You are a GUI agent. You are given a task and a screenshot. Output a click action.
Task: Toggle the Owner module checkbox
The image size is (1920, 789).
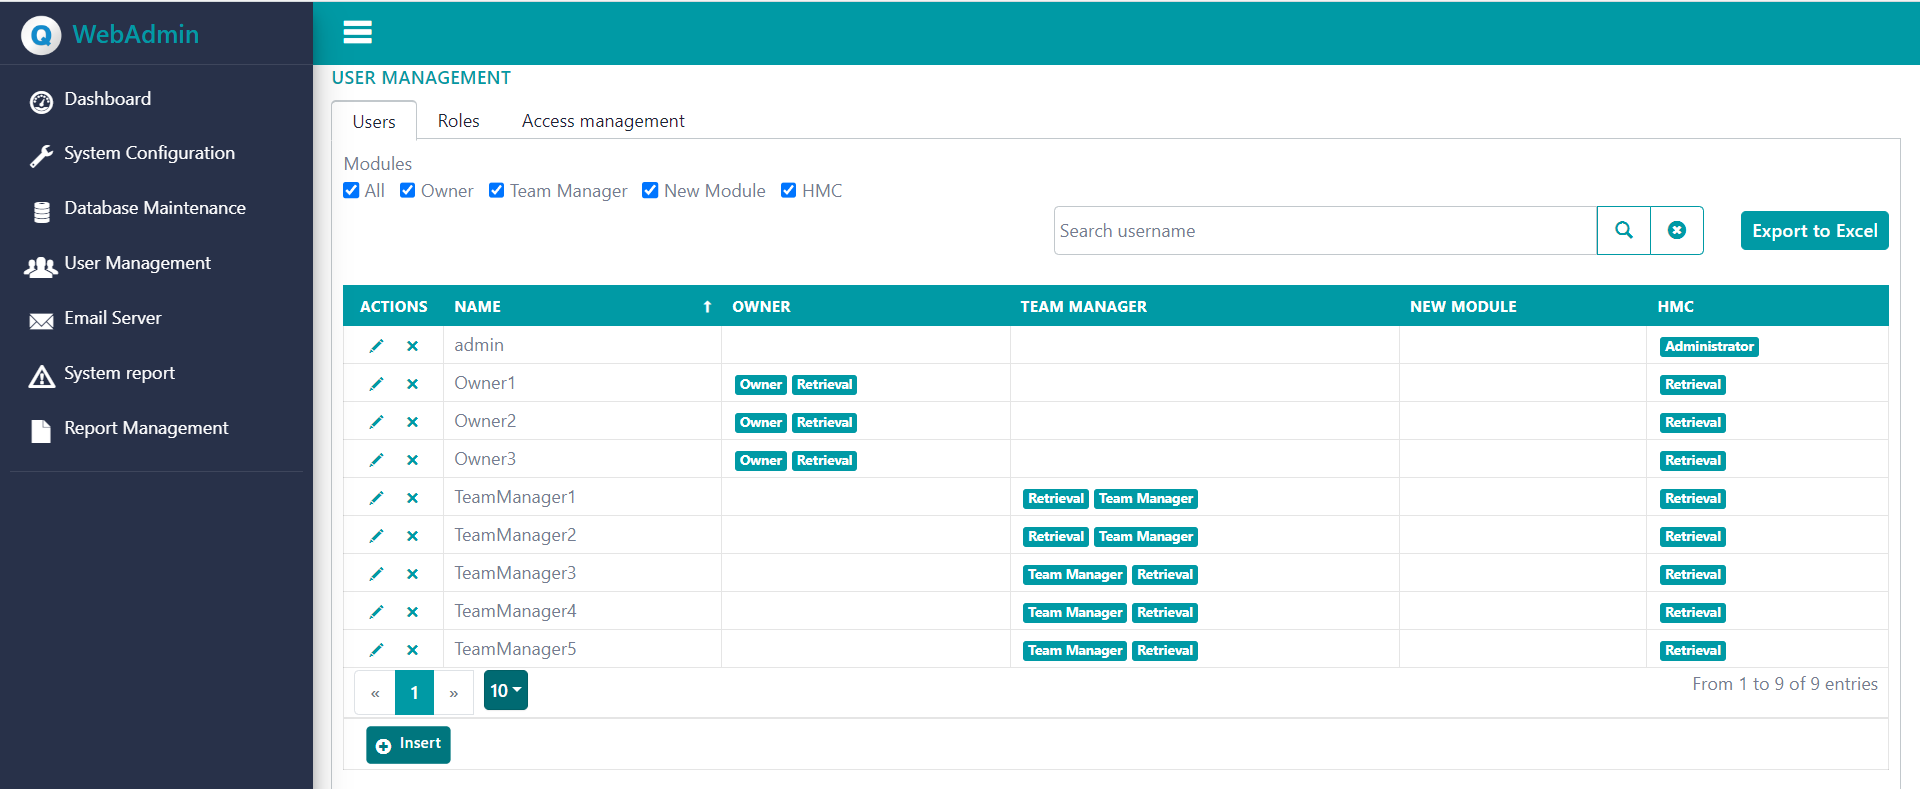point(407,190)
